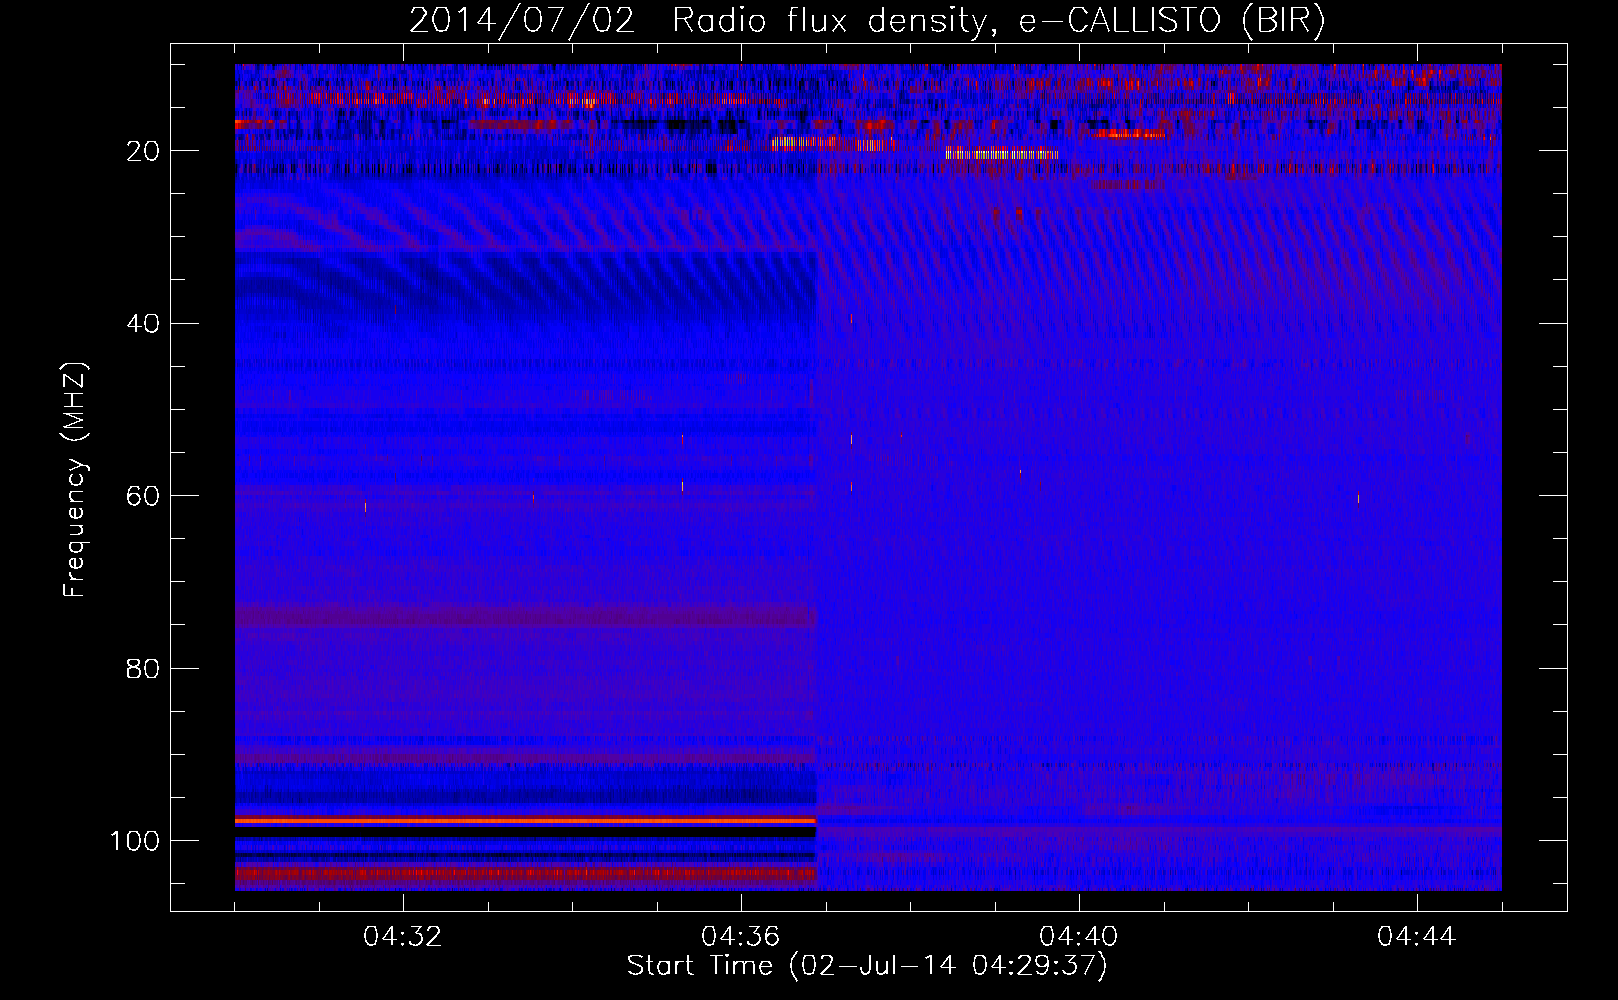Click the 60 frequency tick label

tap(144, 496)
